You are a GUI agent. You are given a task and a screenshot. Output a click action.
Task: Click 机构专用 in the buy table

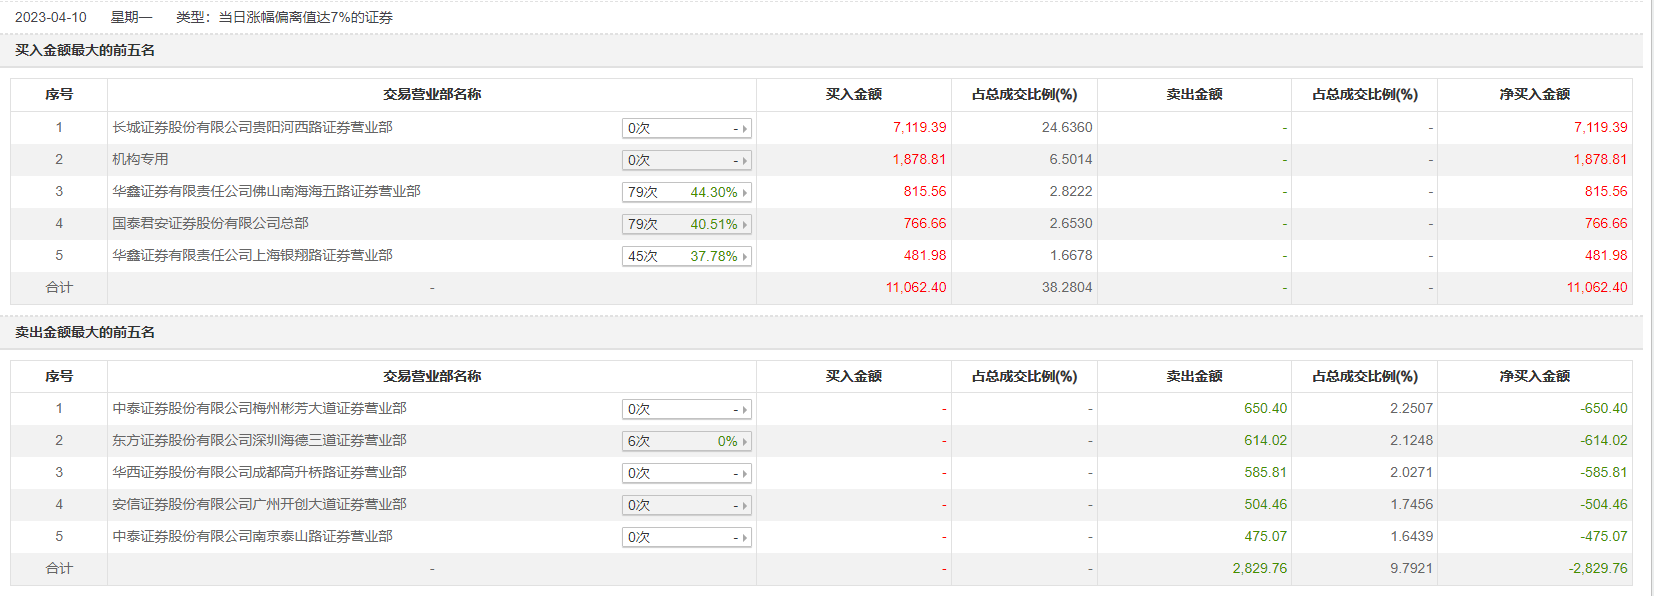[x=140, y=159]
